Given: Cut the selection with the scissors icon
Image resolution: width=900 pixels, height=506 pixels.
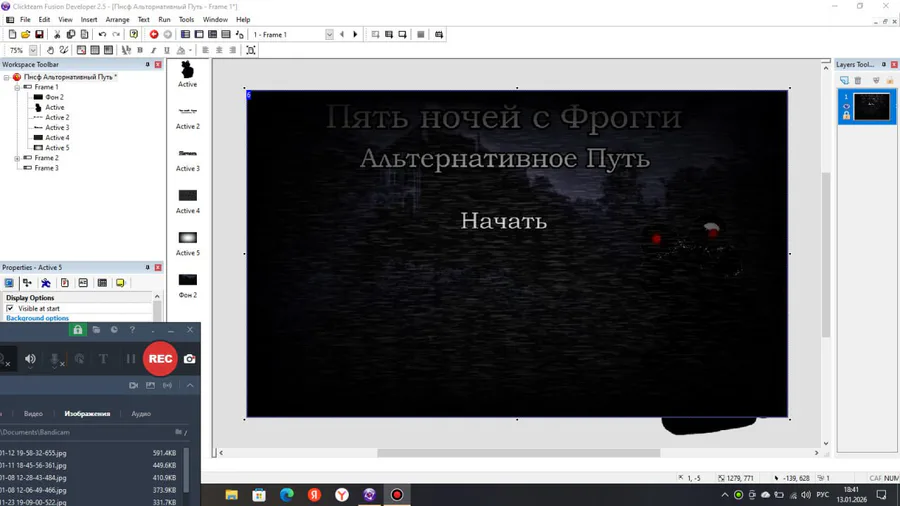Looking at the screenshot, I should click(x=57, y=34).
